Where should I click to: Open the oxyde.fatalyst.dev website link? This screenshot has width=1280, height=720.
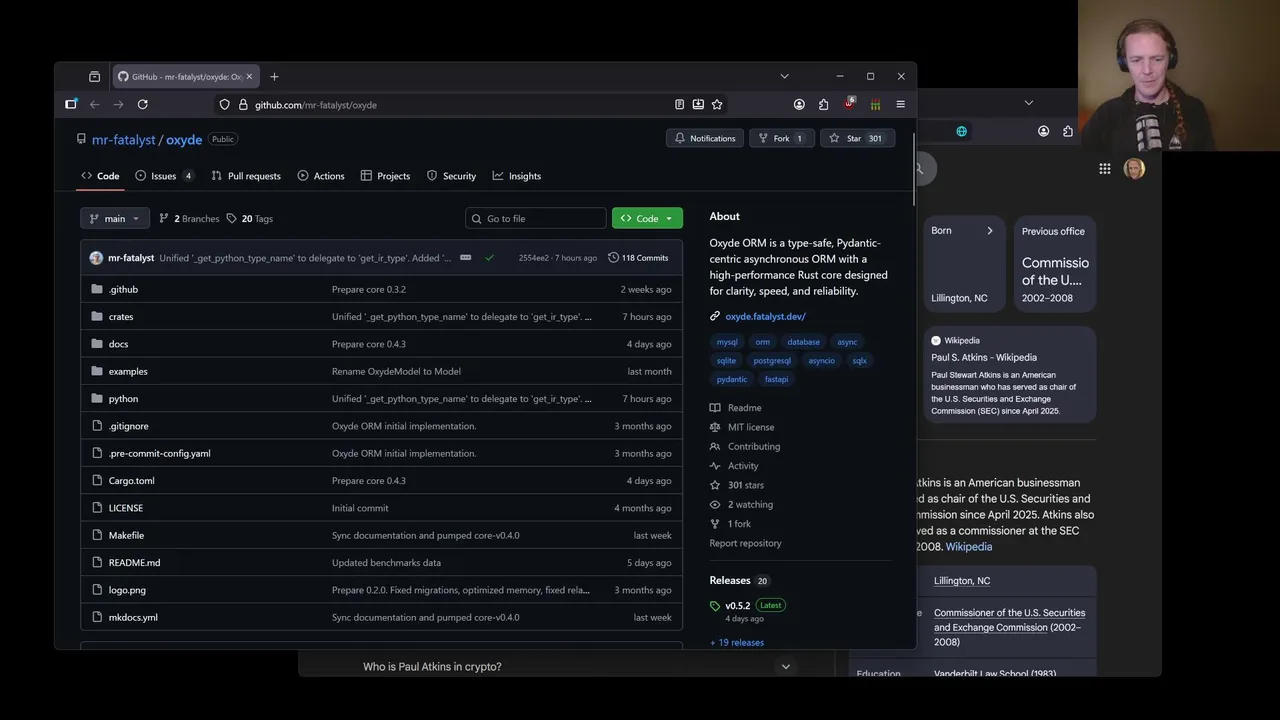pyautogui.click(x=765, y=316)
